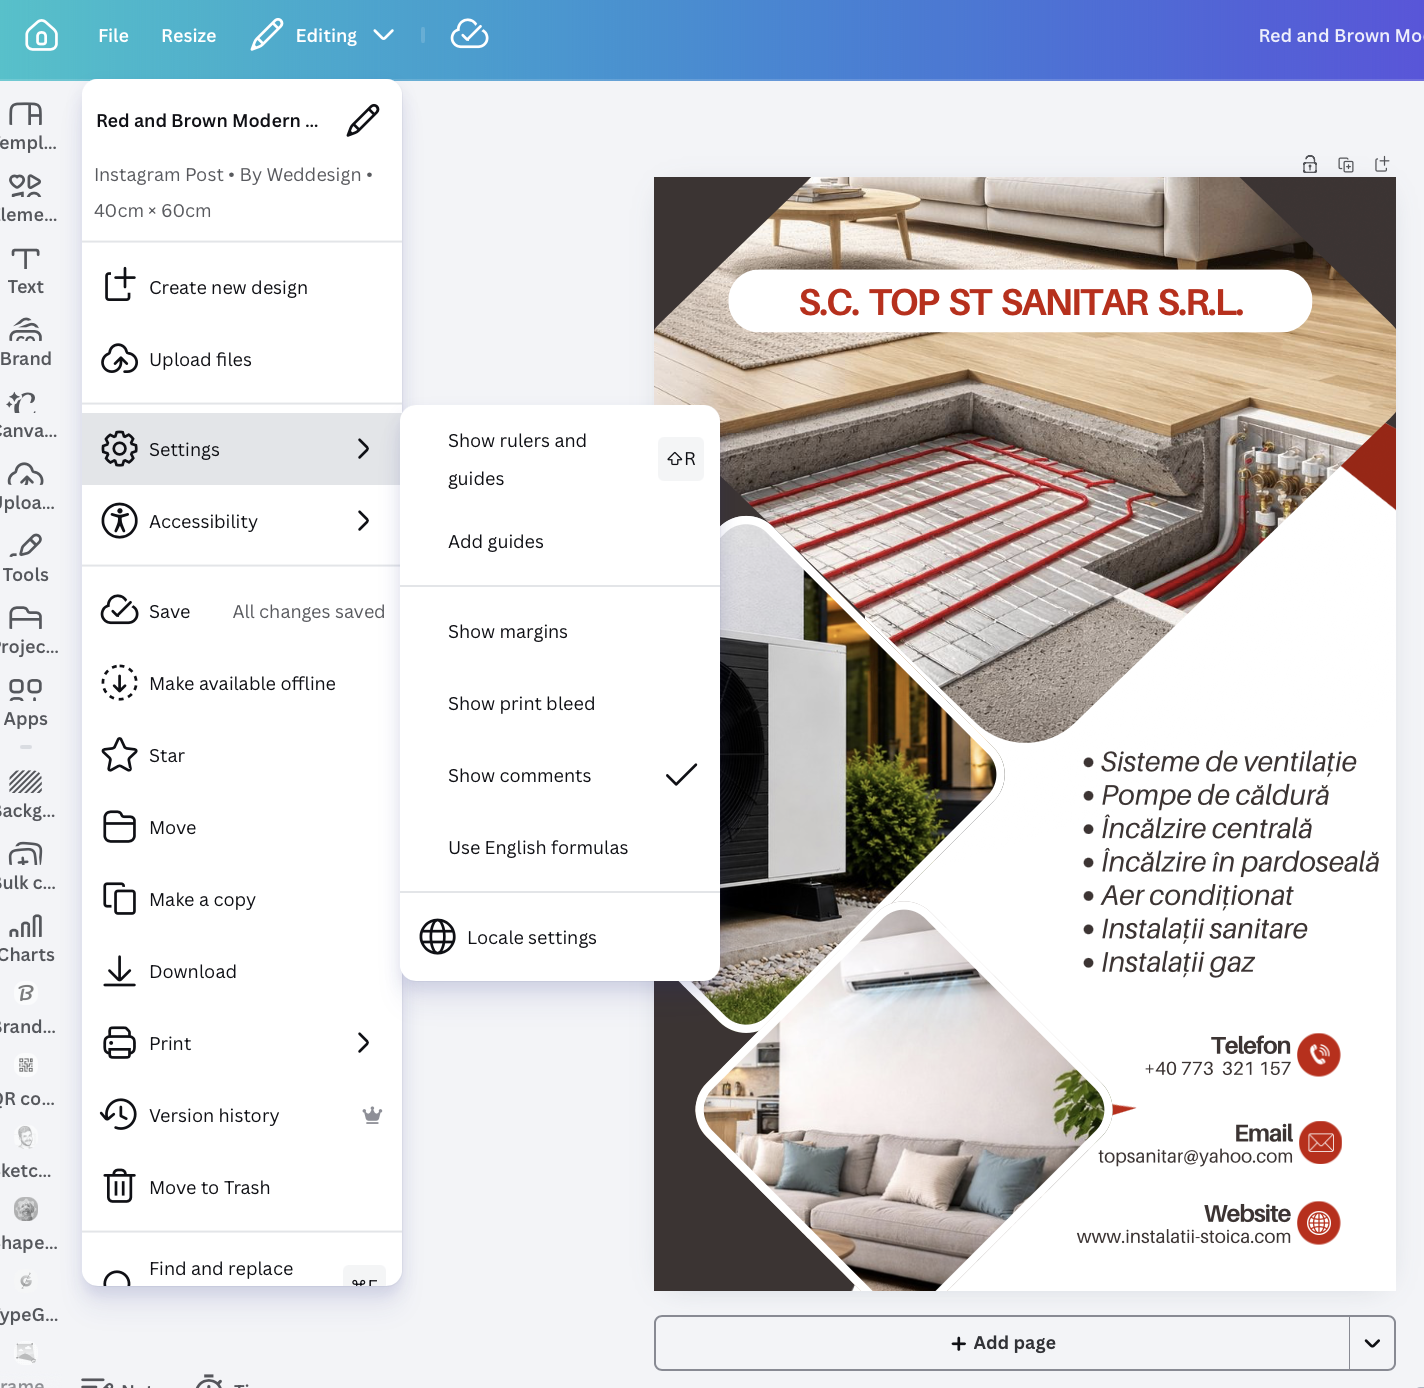Open the Text sidebar panel
Image resolution: width=1424 pixels, height=1388 pixels.
point(26,271)
